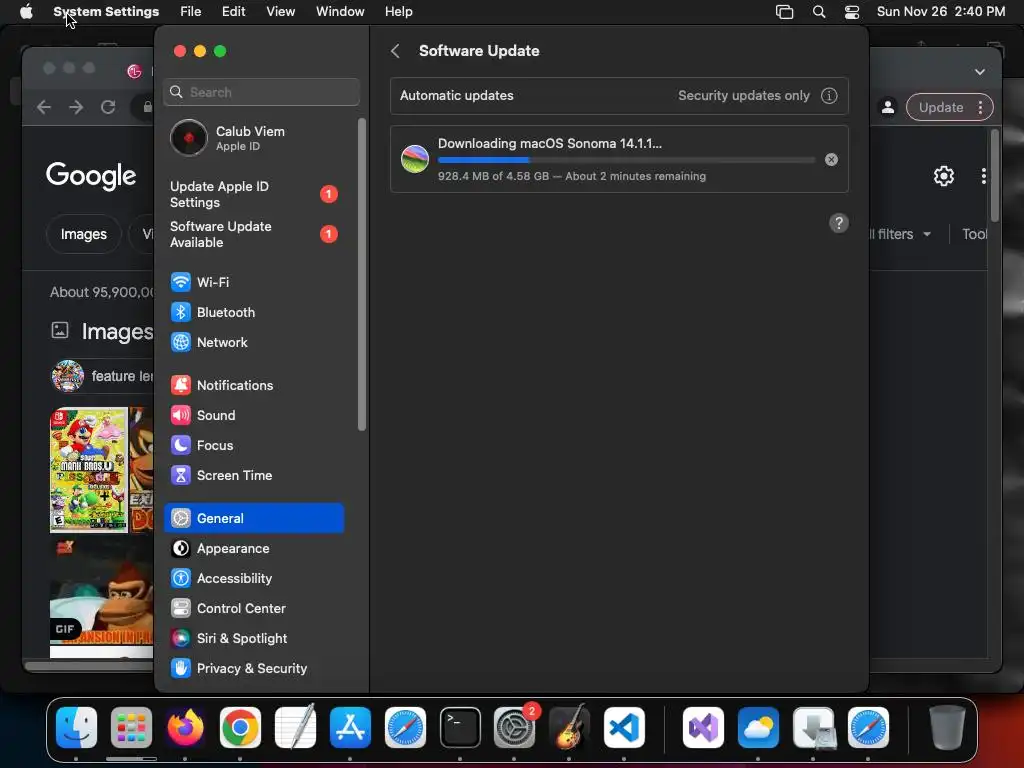Show info for Automatic updates
This screenshot has width=1024, height=768.
(829, 96)
